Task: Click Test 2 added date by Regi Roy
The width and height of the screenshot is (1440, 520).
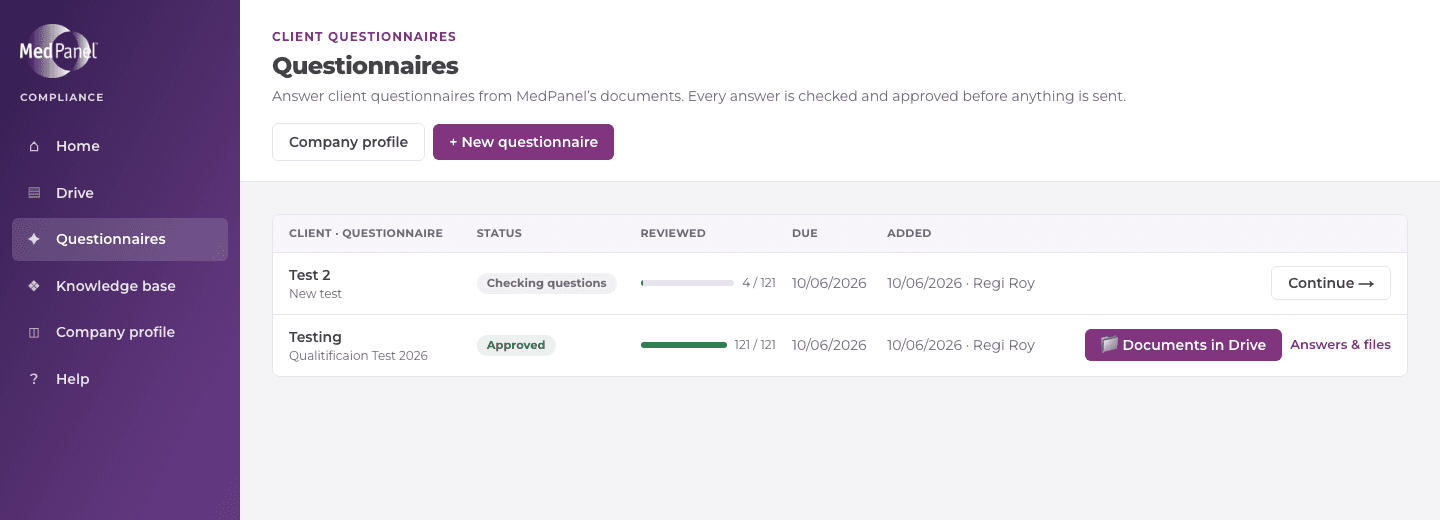Action: coord(961,283)
